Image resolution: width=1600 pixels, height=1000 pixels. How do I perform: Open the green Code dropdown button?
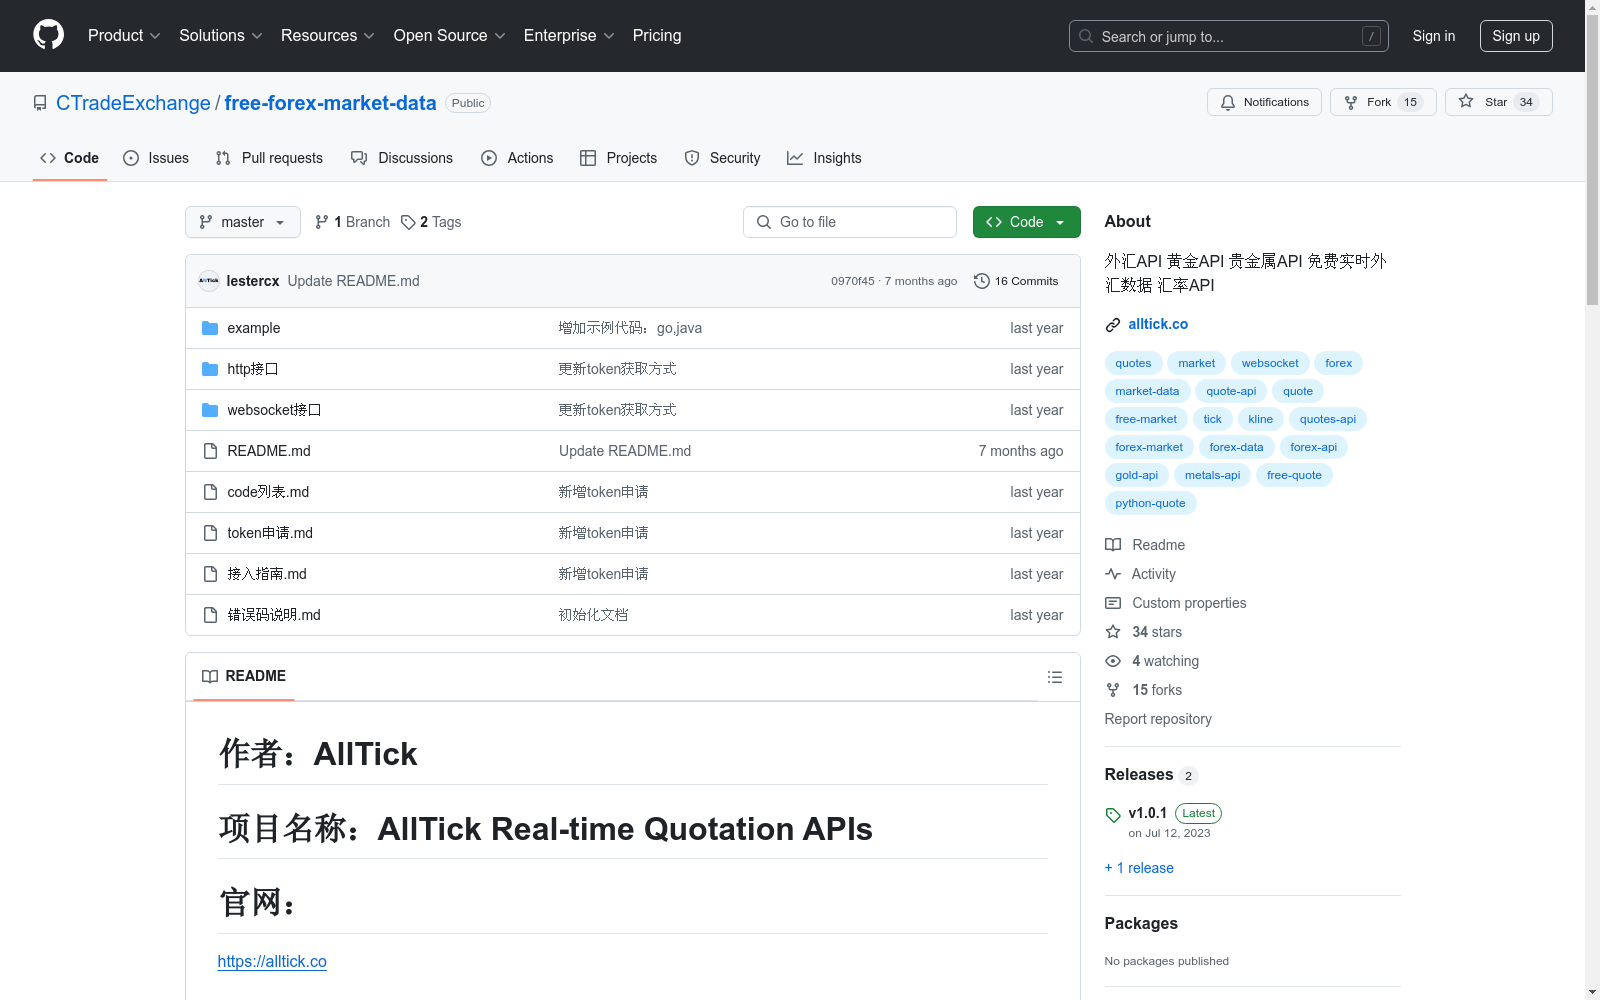pos(1026,222)
